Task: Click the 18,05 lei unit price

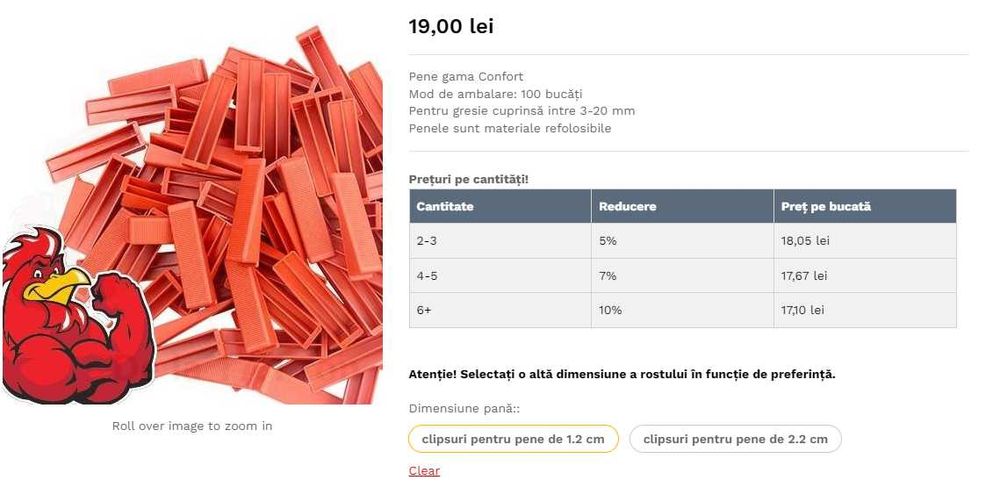Action: pyautogui.click(x=805, y=241)
